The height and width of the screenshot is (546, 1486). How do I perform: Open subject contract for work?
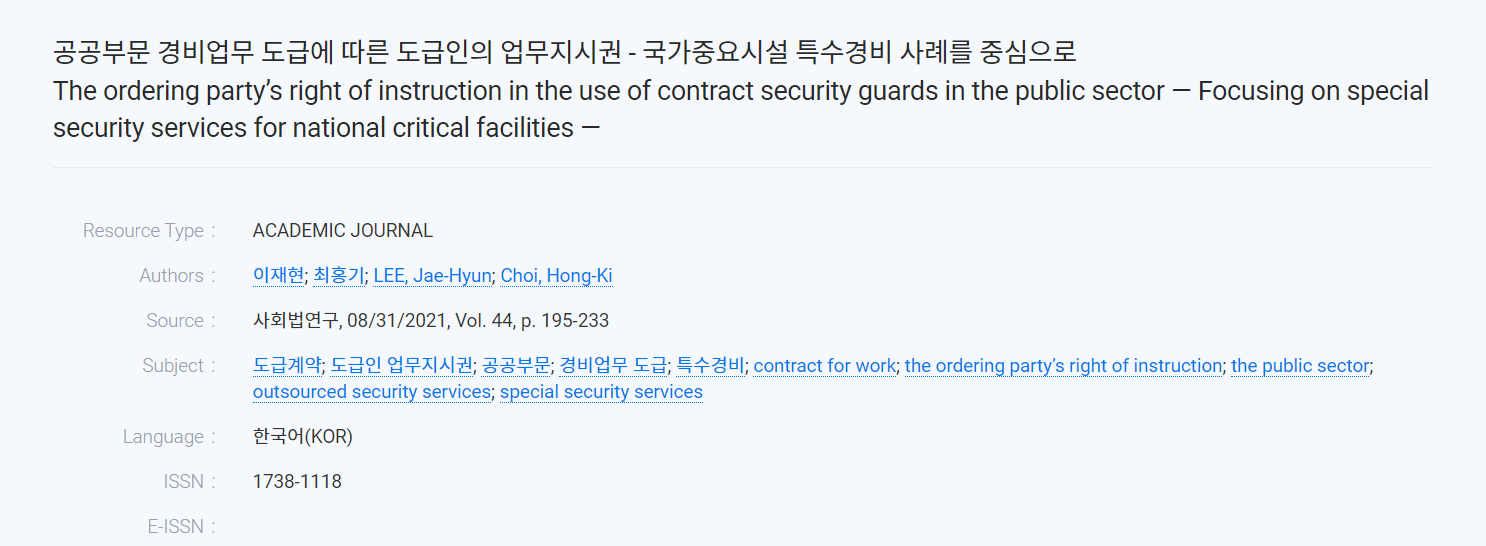coord(824,366)
